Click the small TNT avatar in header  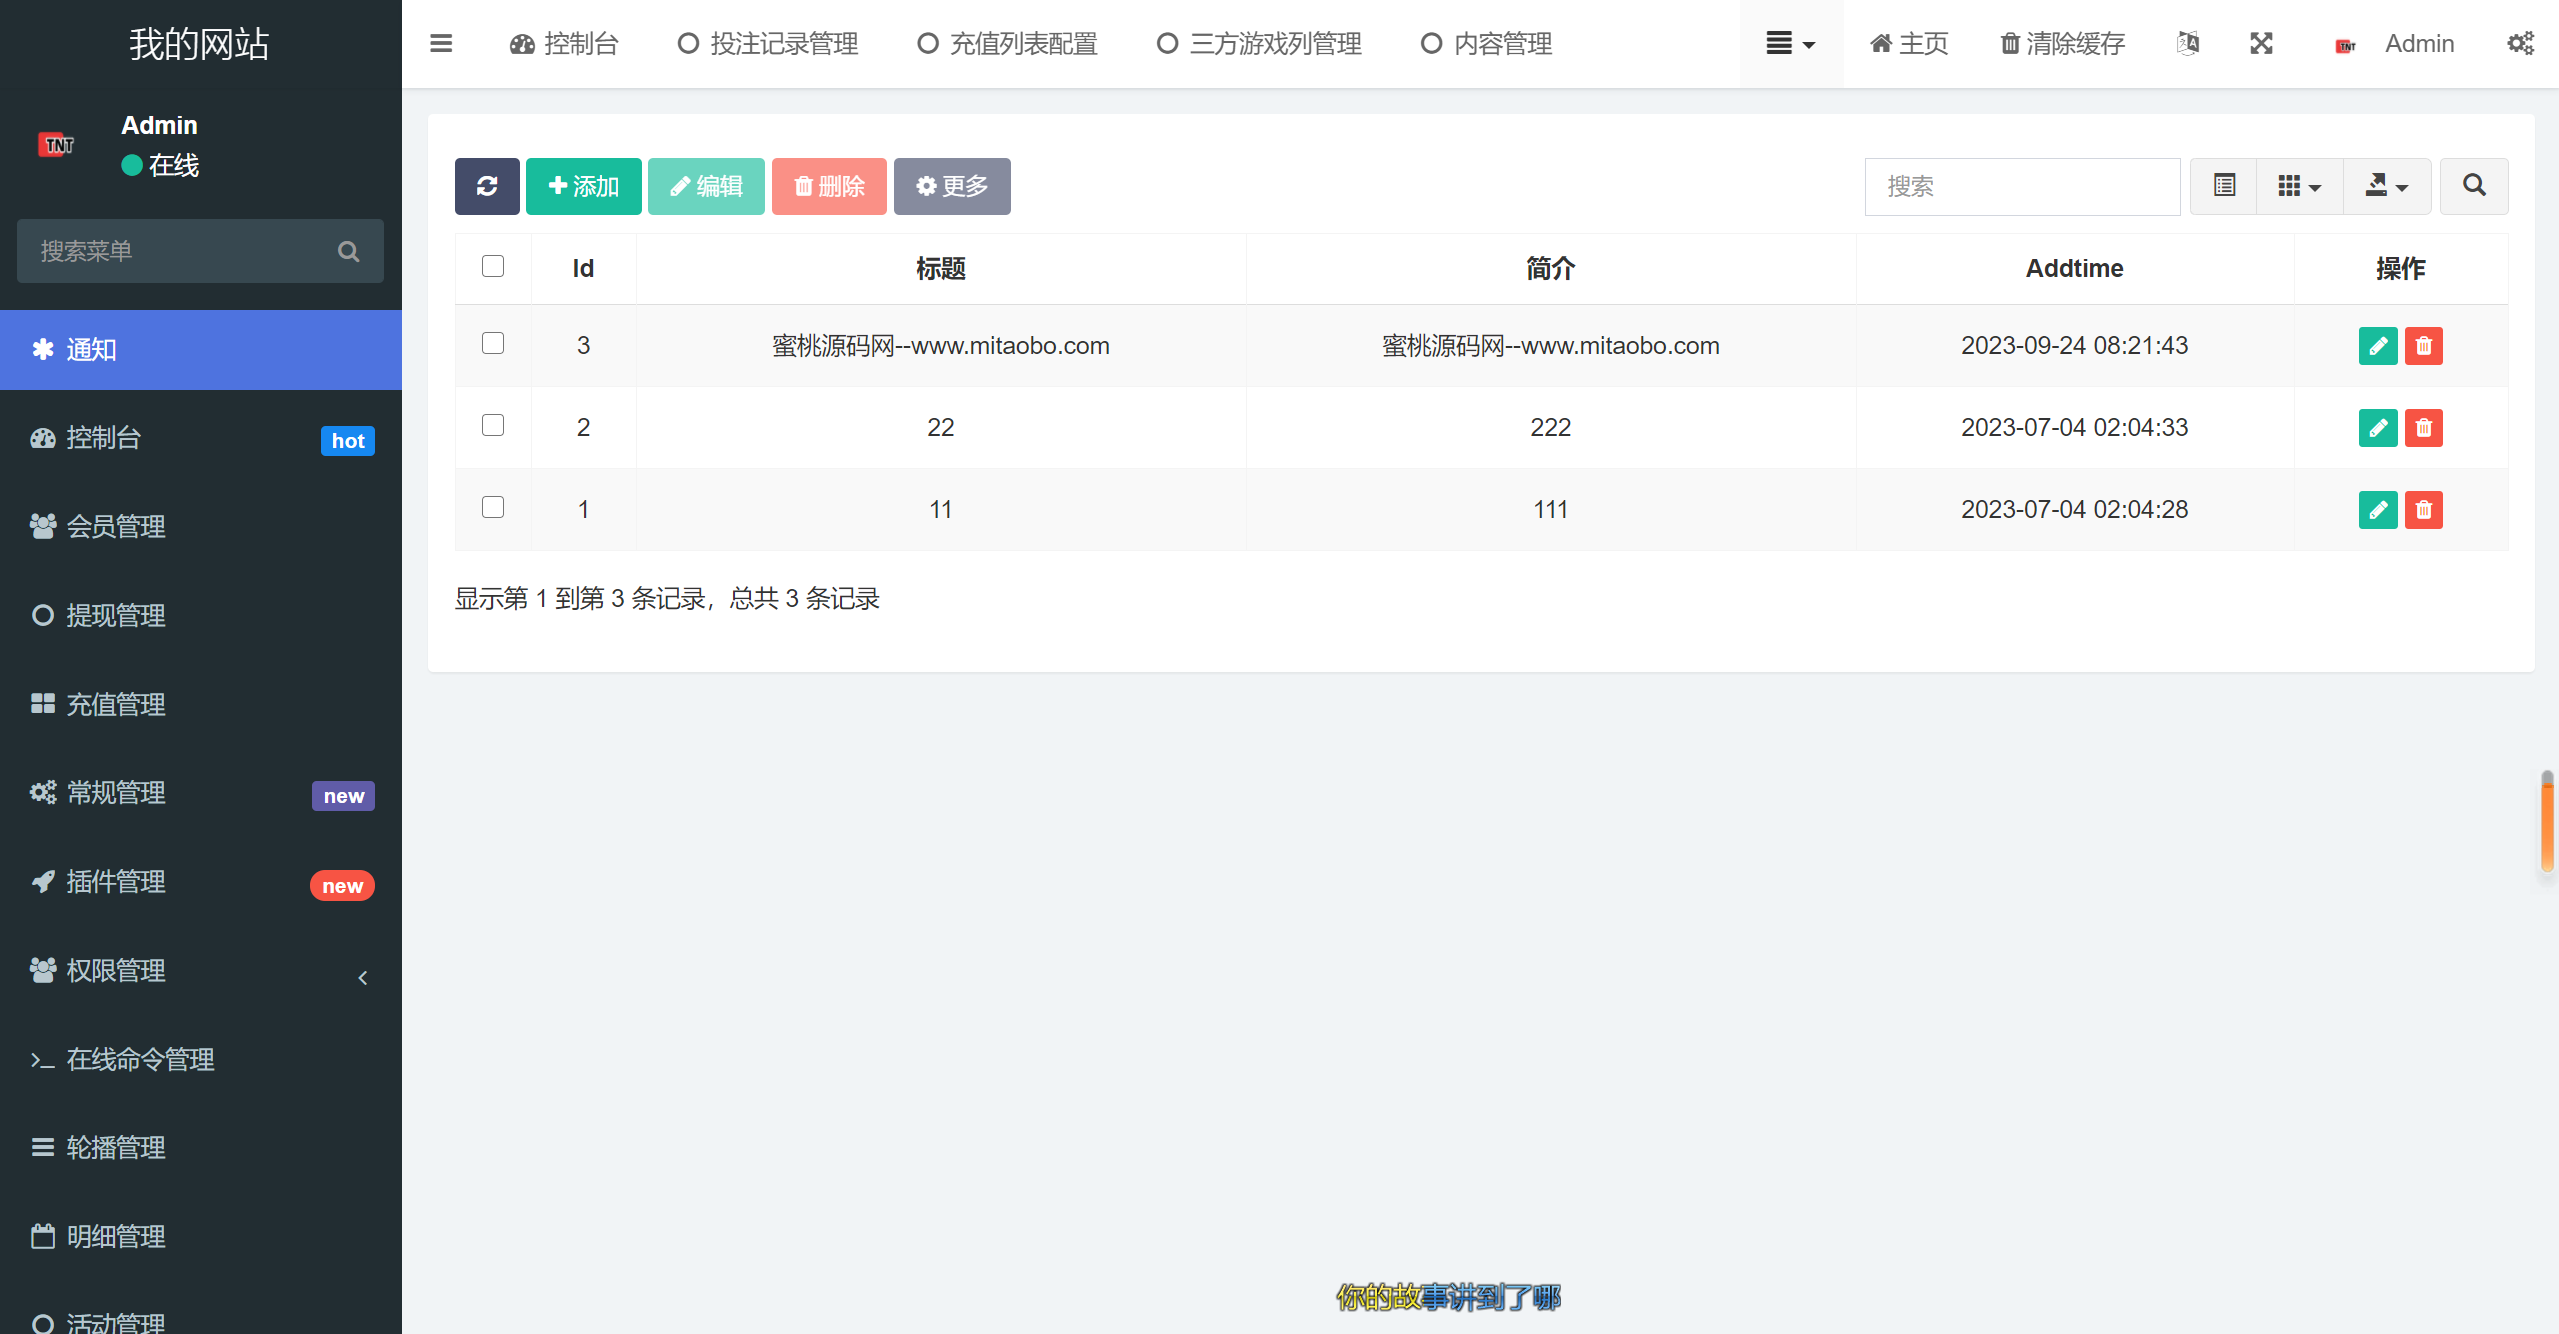2345,45
